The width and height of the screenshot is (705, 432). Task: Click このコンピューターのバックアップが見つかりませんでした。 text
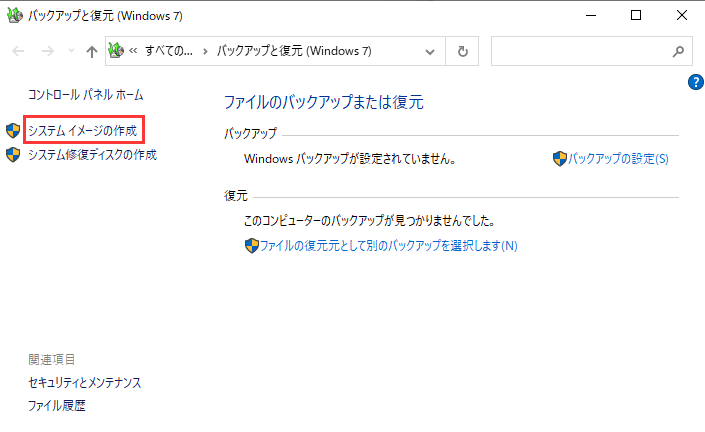click(370, 221)
